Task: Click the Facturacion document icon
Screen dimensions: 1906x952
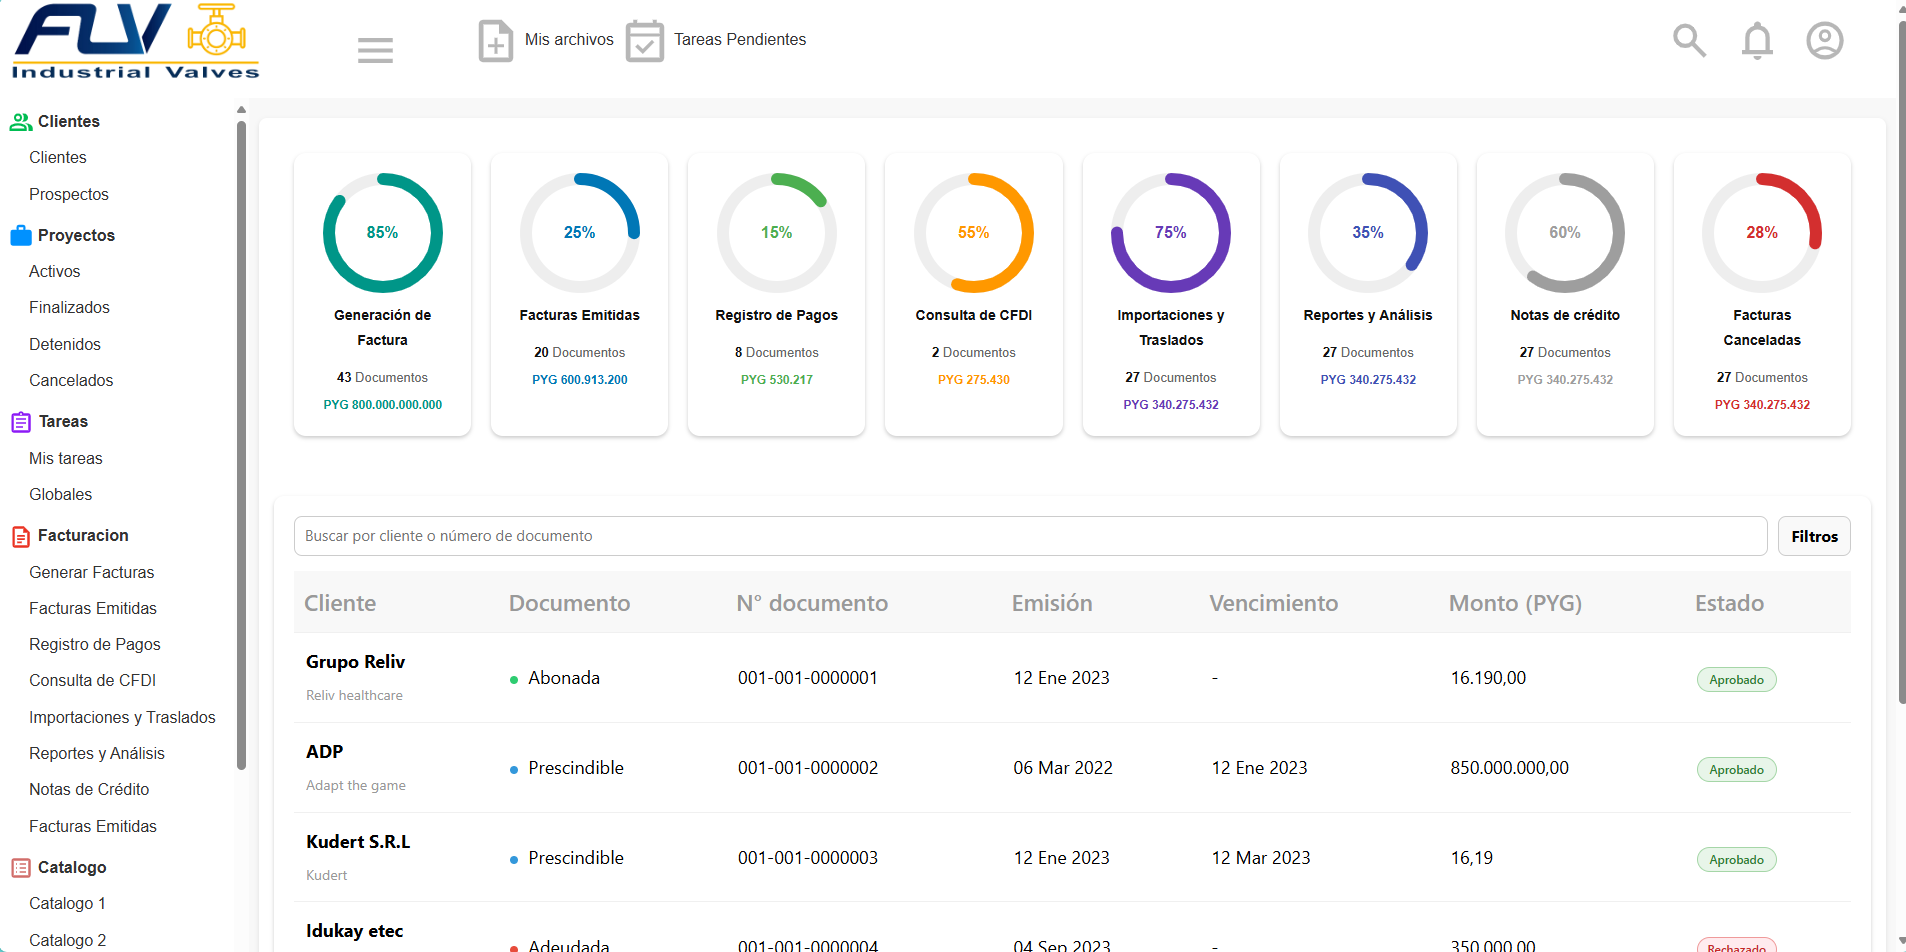Action: coord(21,536)
